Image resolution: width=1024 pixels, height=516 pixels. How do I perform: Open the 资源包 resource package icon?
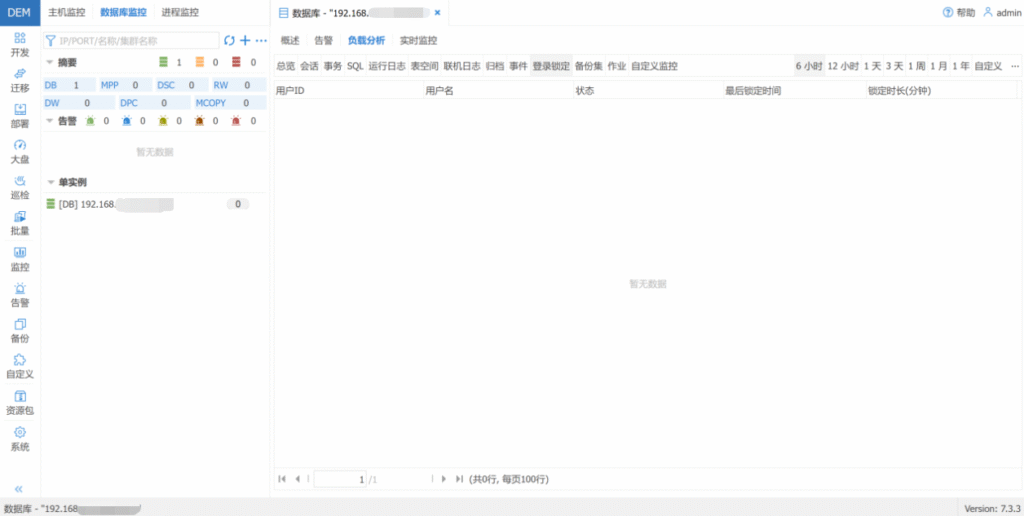[x=20, y=397]
